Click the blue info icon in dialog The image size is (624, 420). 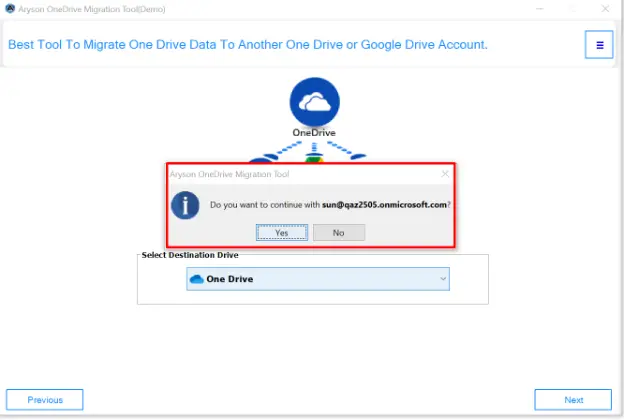[x=185, y=205]
